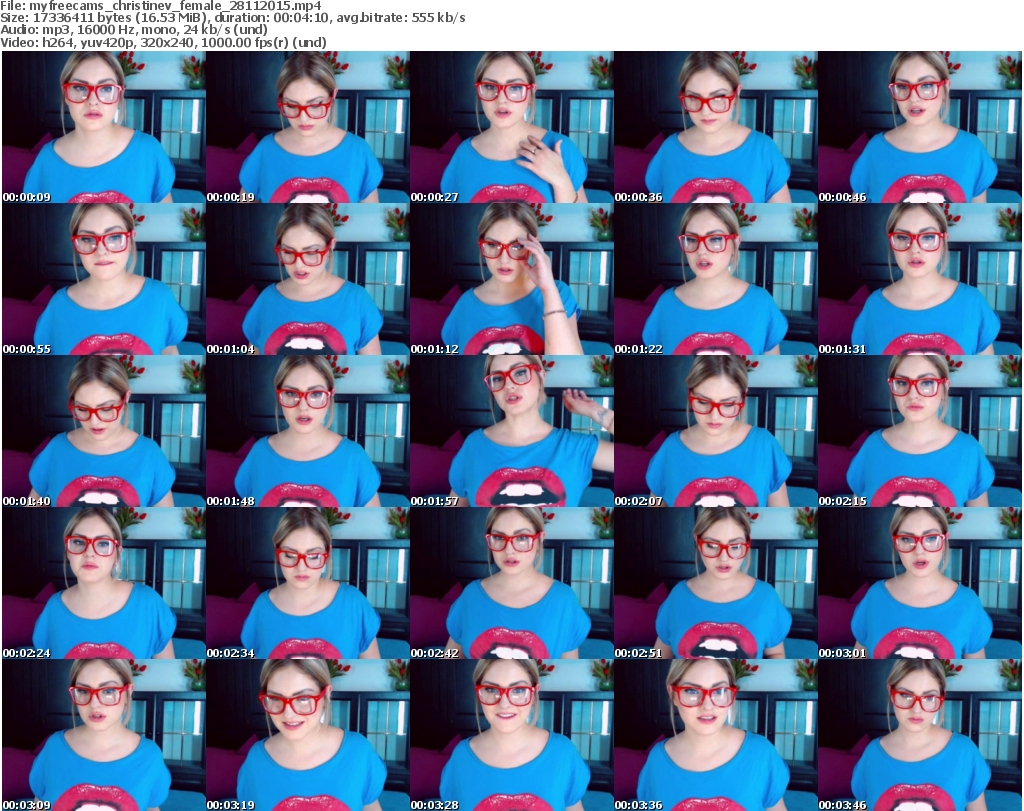
Task: Click the Audio mp3 16000 Hz info line
Action: point(134,30)
